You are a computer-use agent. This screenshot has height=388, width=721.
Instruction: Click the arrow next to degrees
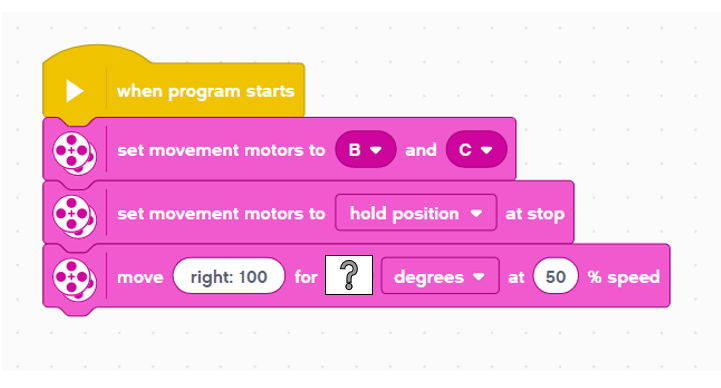click(x=479, y=277)
